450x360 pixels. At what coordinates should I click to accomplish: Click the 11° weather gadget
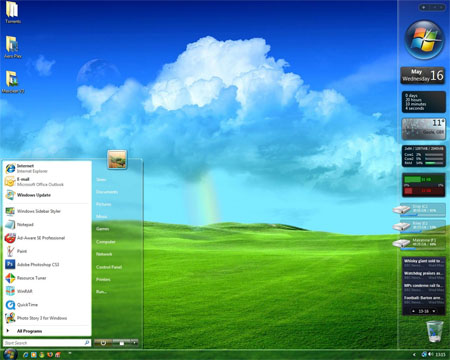[423, 128]
